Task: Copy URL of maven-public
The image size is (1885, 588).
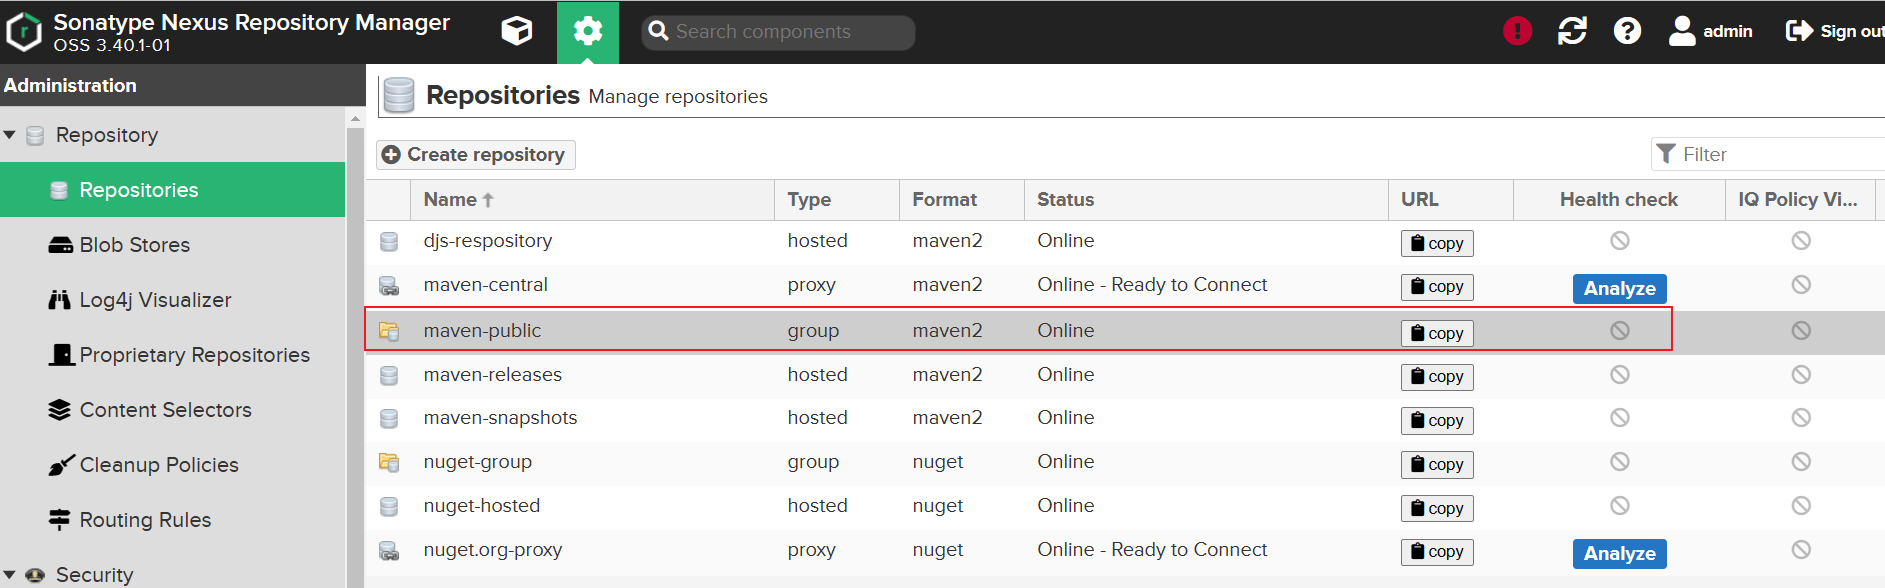Action: pos(1437,333)
